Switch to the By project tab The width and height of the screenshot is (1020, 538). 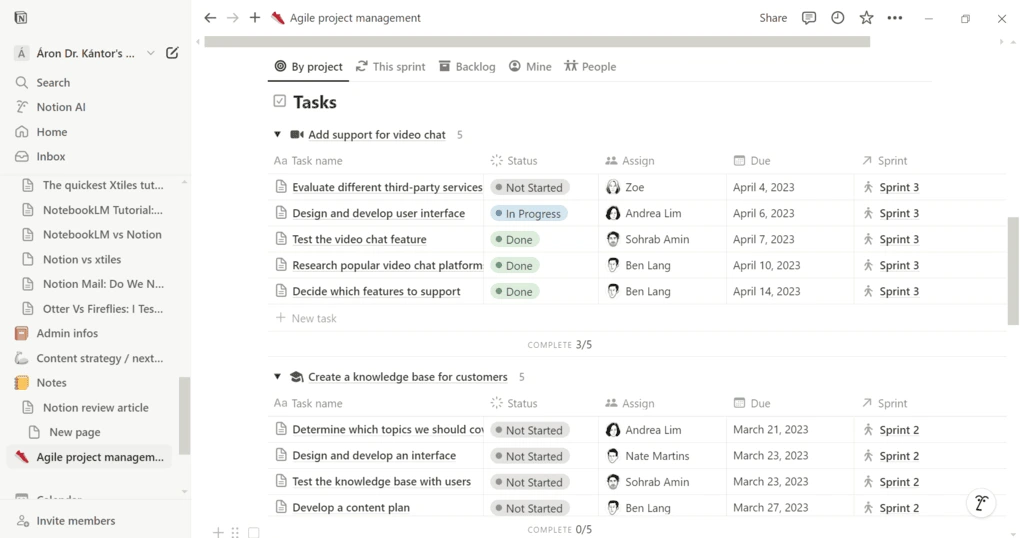308,66
